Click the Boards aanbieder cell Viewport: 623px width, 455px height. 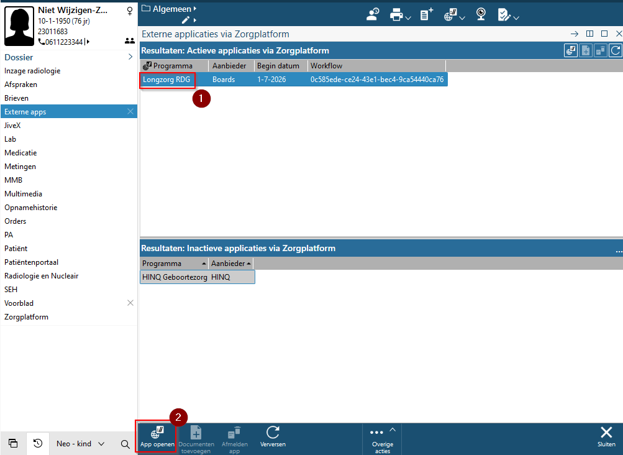223,79
